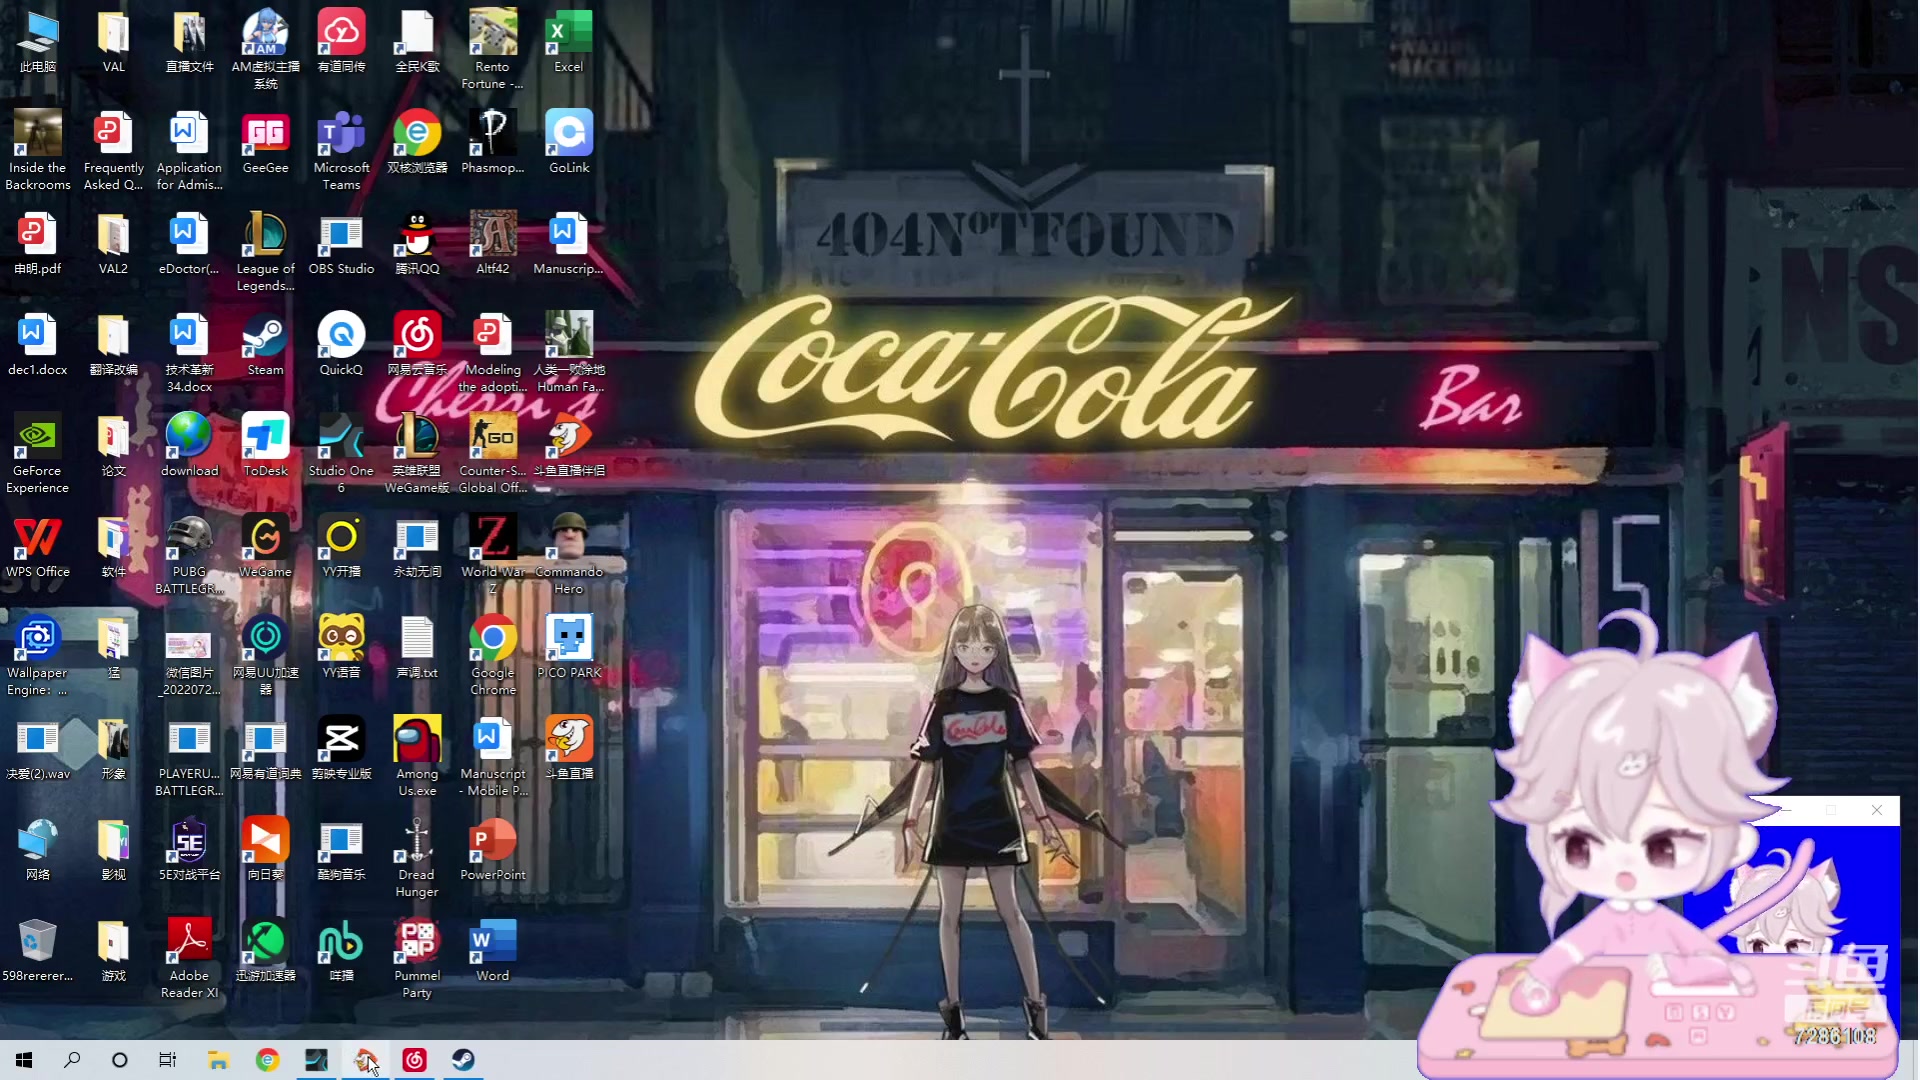1920x1080 pixels.
Task: Open the taskbar search magnifier
Action: point(72,1060)
